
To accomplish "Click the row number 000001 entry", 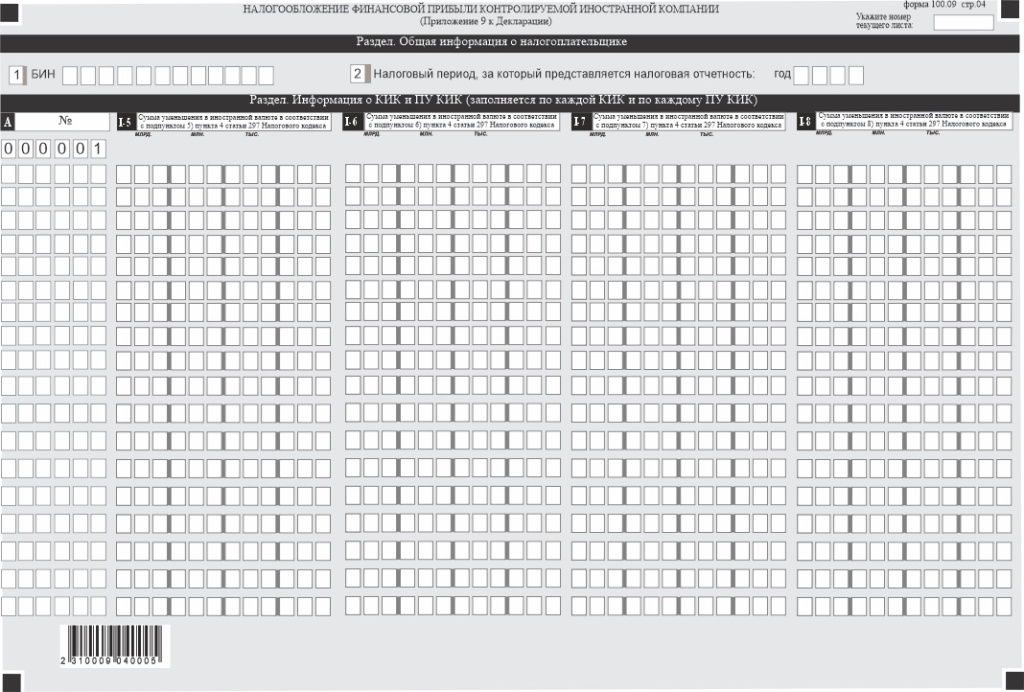I will 54,149.
